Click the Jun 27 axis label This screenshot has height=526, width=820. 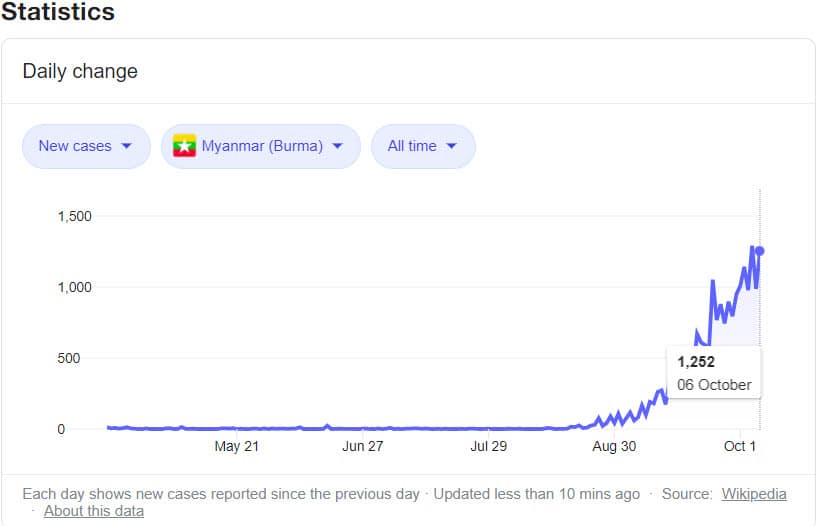(x=362, y=446)
